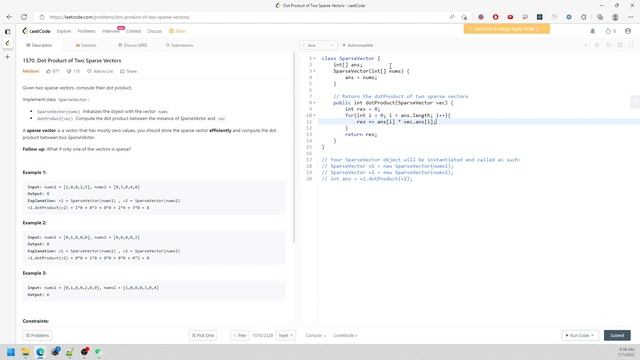Open the Run Code dropdown button
Screen dimensions: 640x360
[580, 336]
